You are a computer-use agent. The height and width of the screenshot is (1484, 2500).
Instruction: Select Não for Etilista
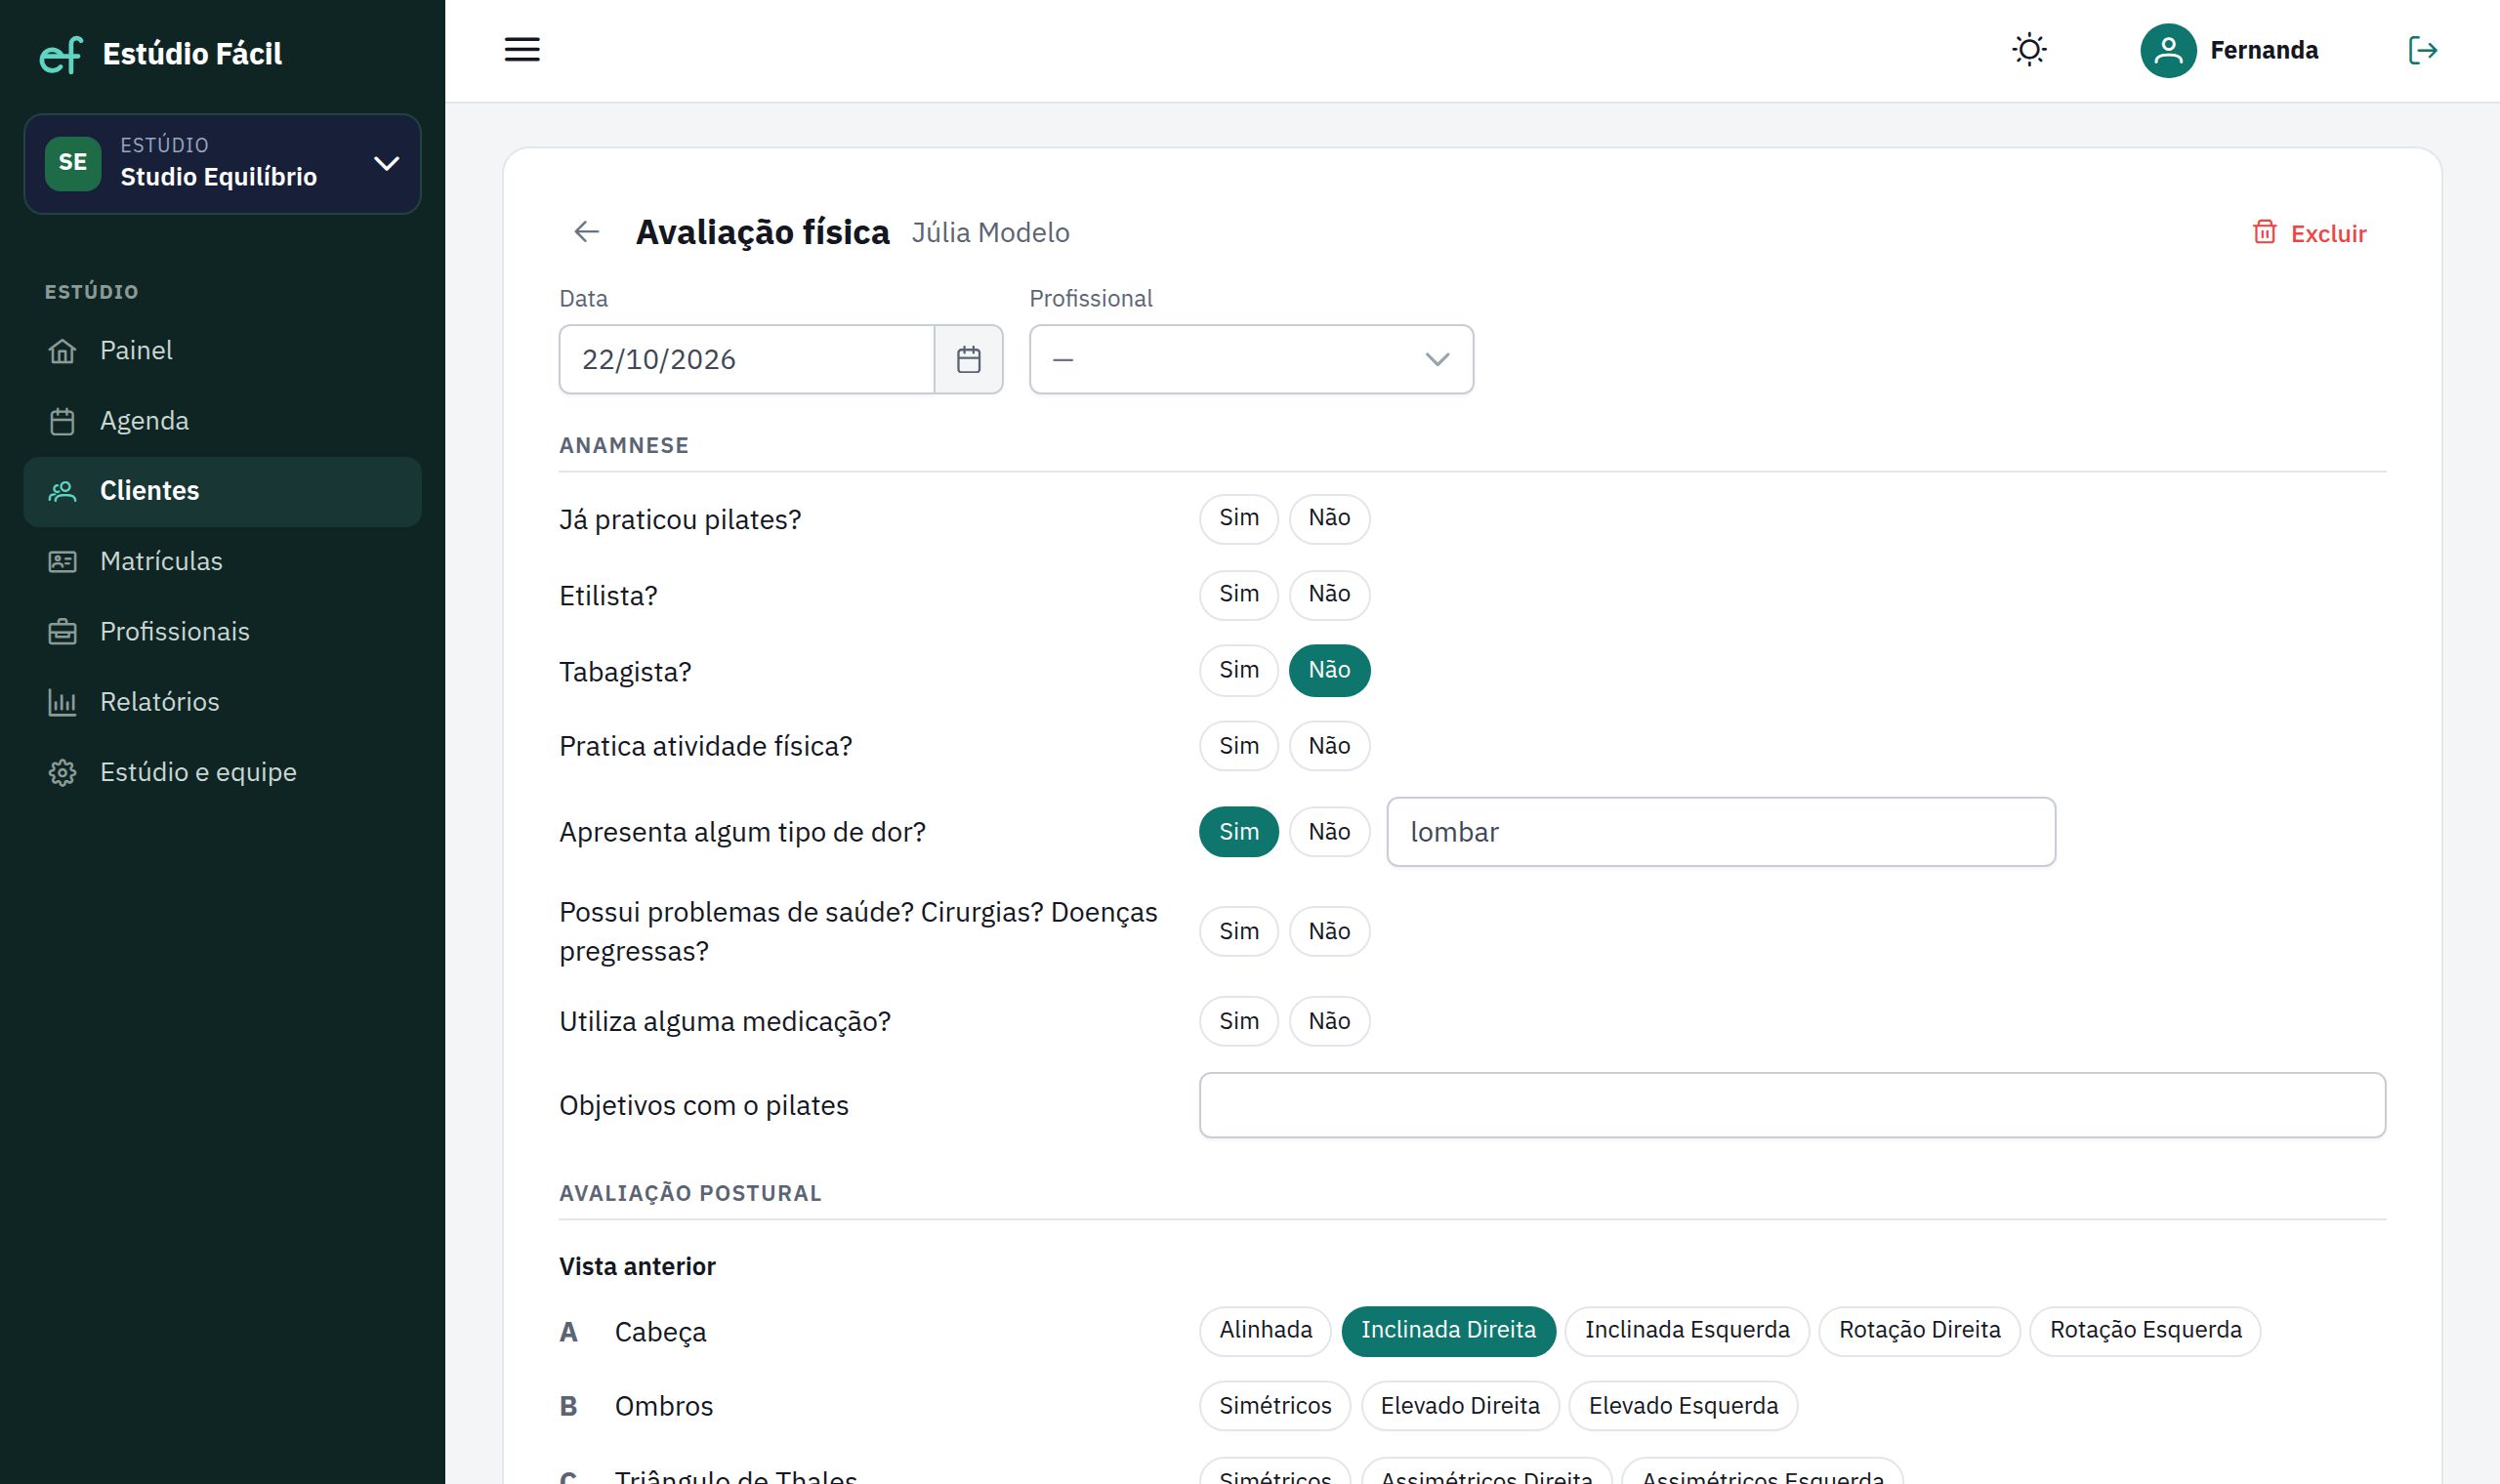tap(1329, 594)
